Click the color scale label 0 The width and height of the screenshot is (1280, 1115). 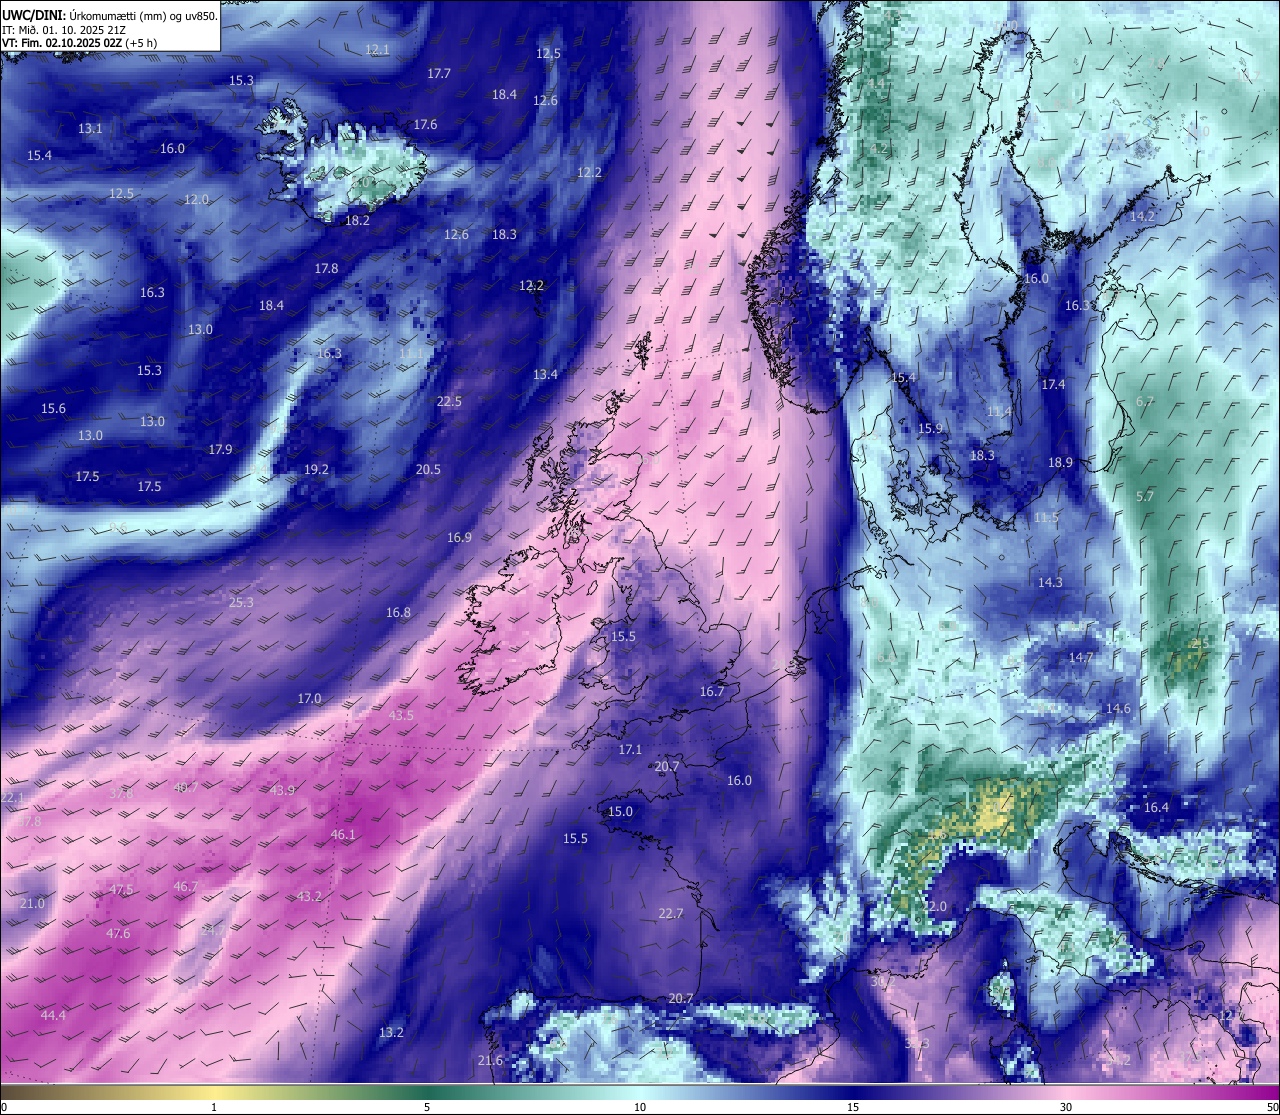3,1107
